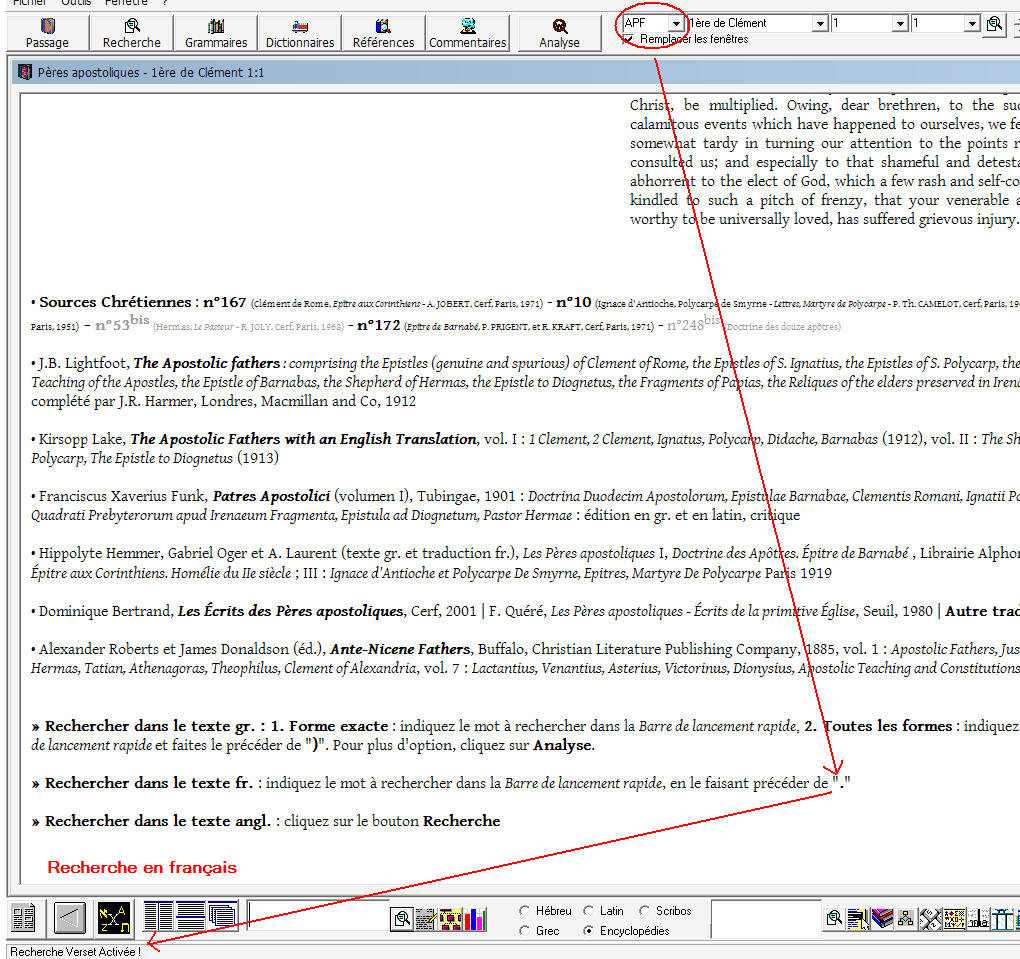Viewport: 1020px width, 959px height.
Task: Expand the APF corpus dropdown
Action: (677, 24)
